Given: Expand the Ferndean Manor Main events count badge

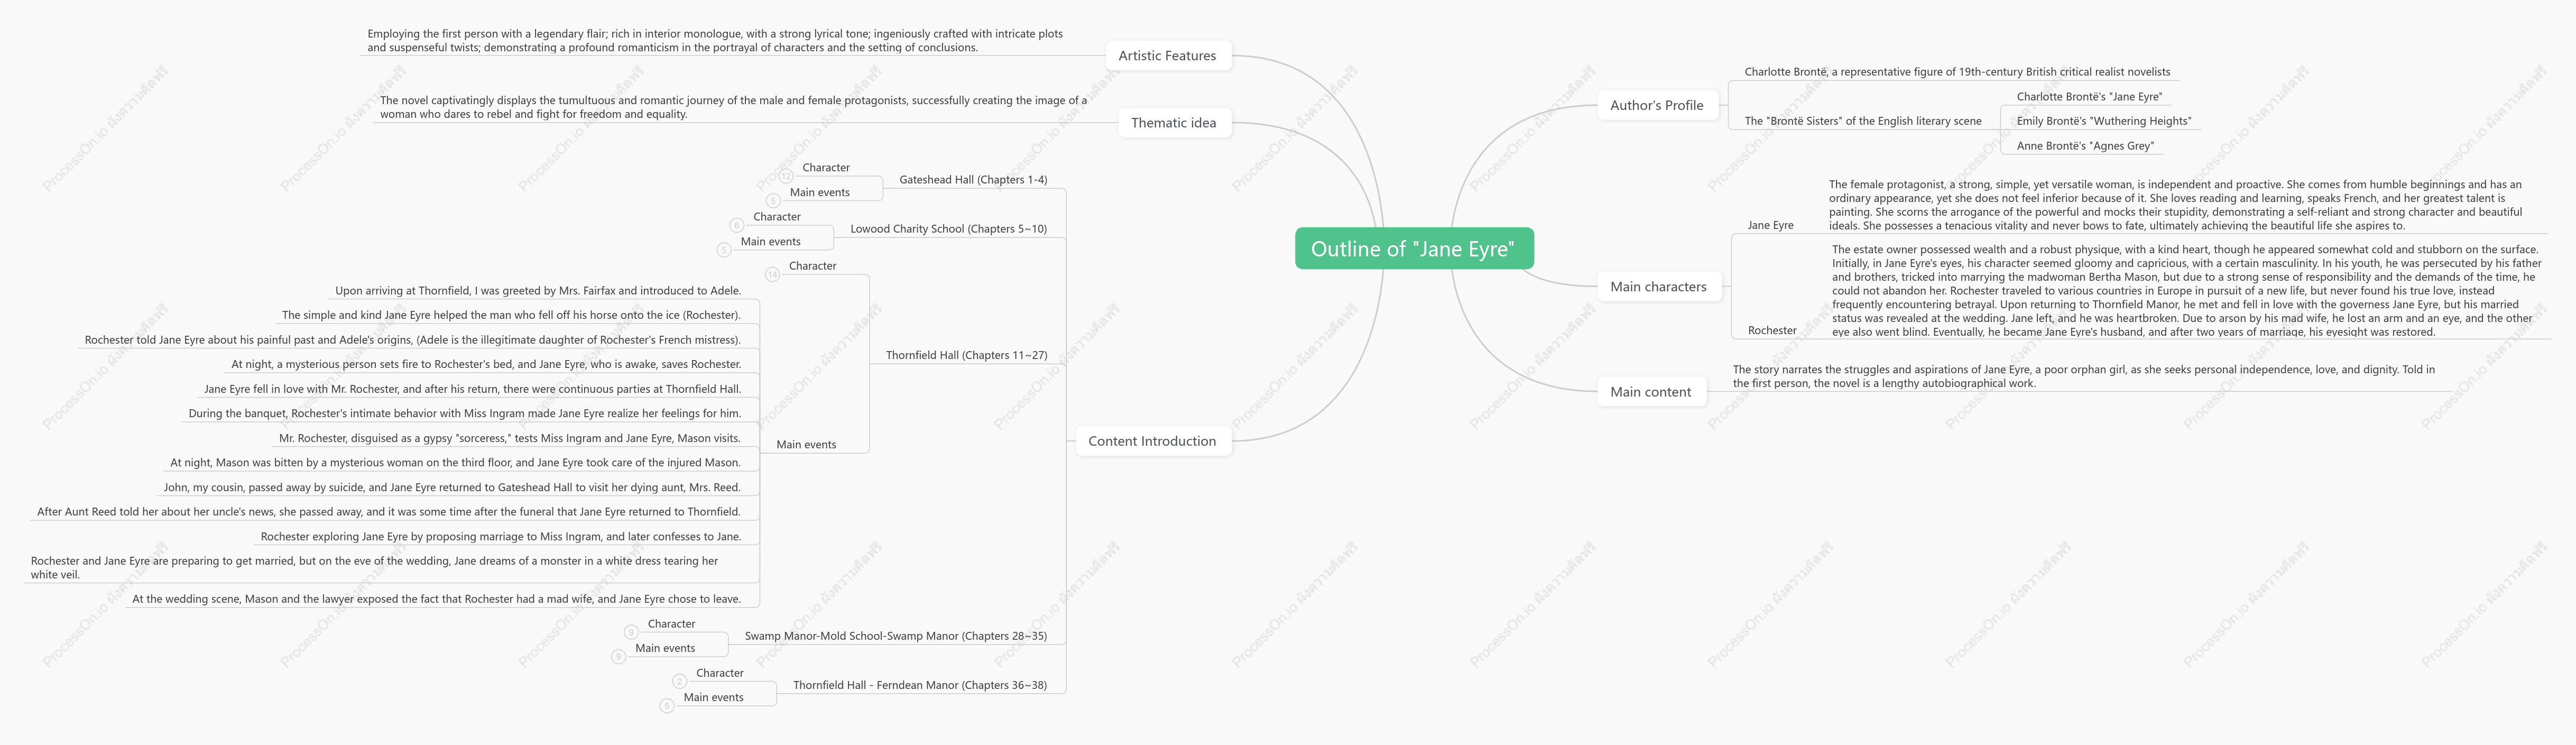Looking at the screenshot, I should (x=667, y=706).
